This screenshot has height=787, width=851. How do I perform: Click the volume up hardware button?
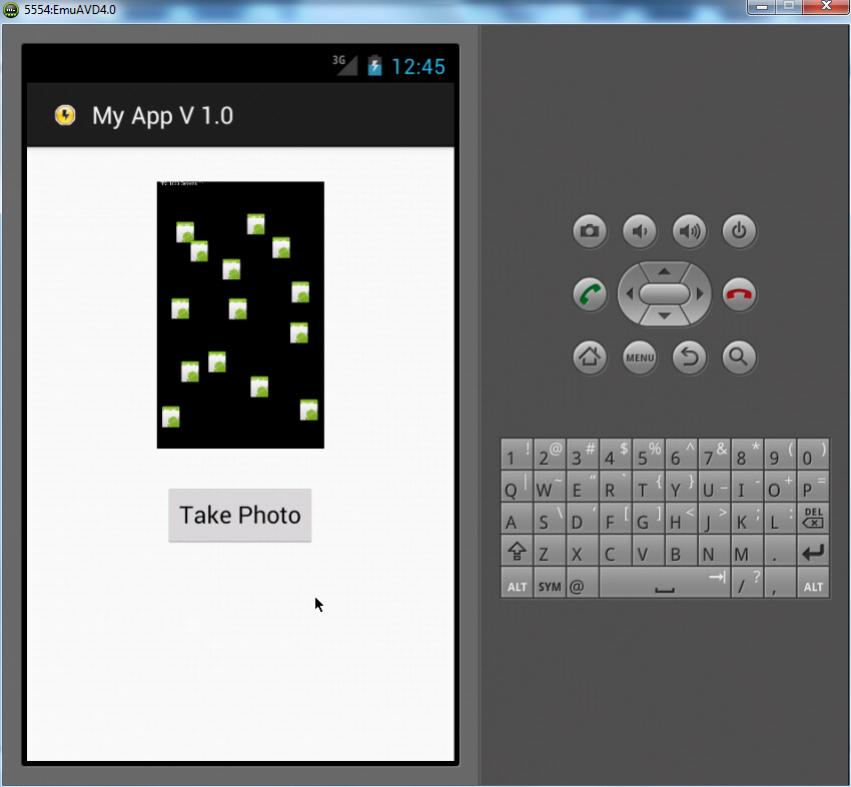click(689, 231)
